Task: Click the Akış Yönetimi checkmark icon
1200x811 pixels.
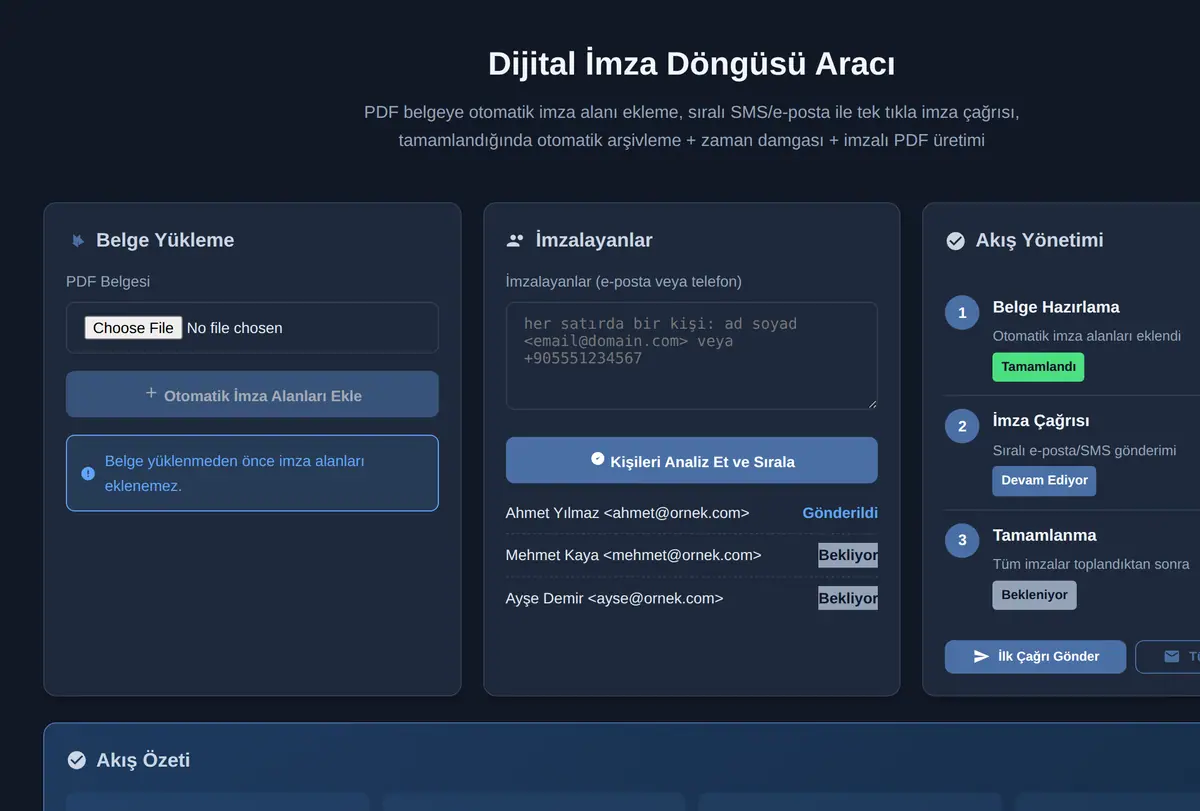Action: click(x=955, y=240)
